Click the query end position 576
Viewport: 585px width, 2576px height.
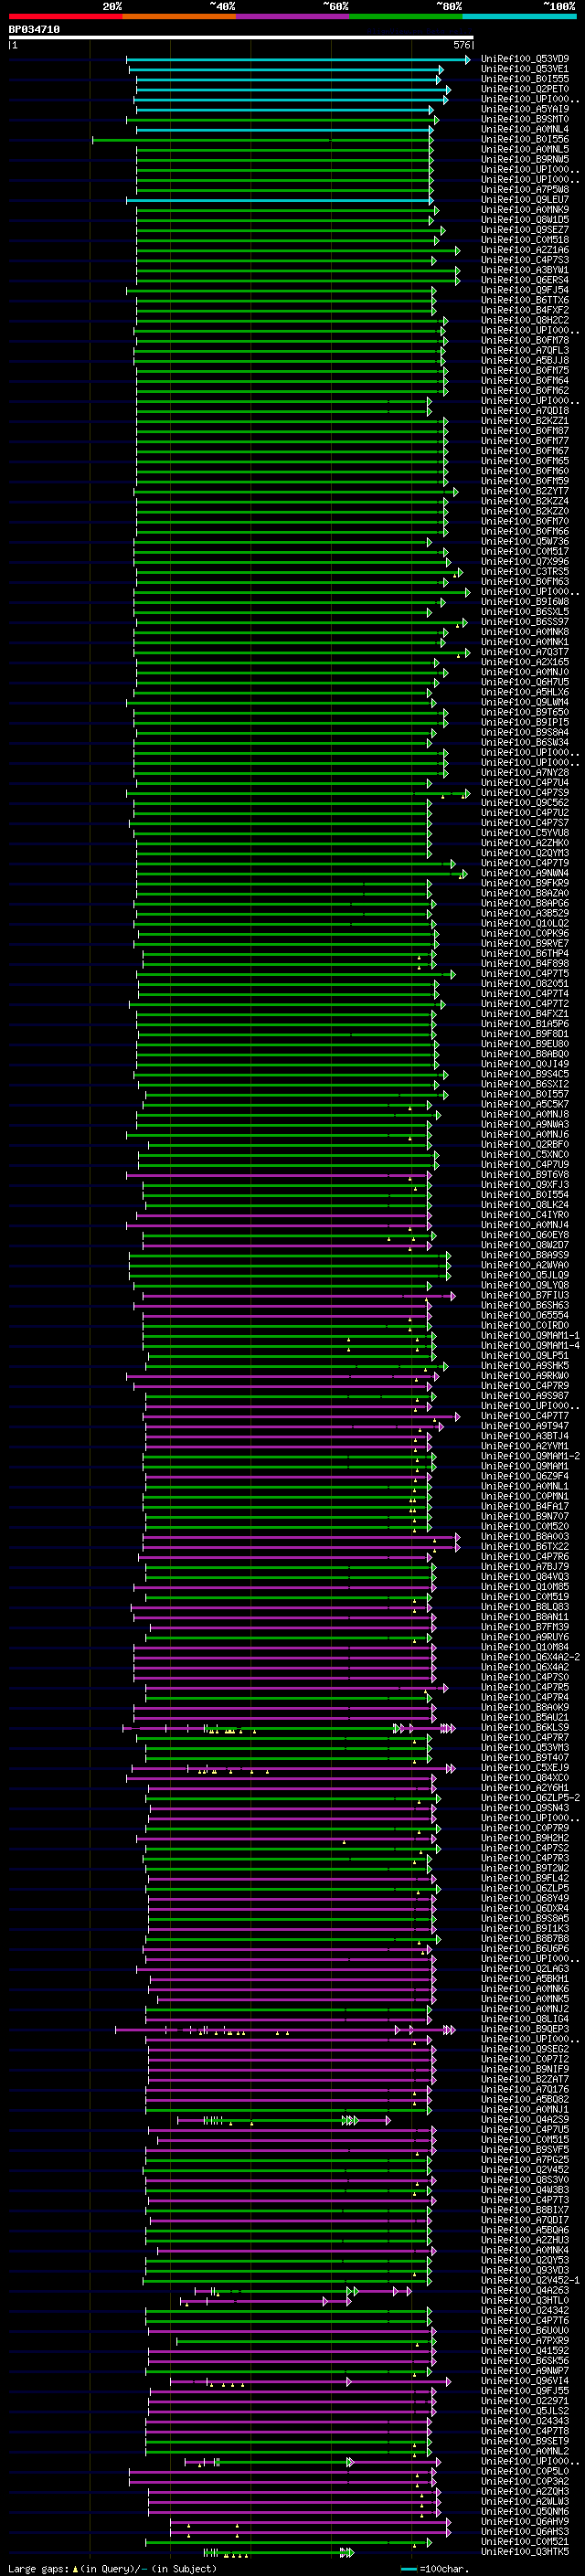pos(461,45)
